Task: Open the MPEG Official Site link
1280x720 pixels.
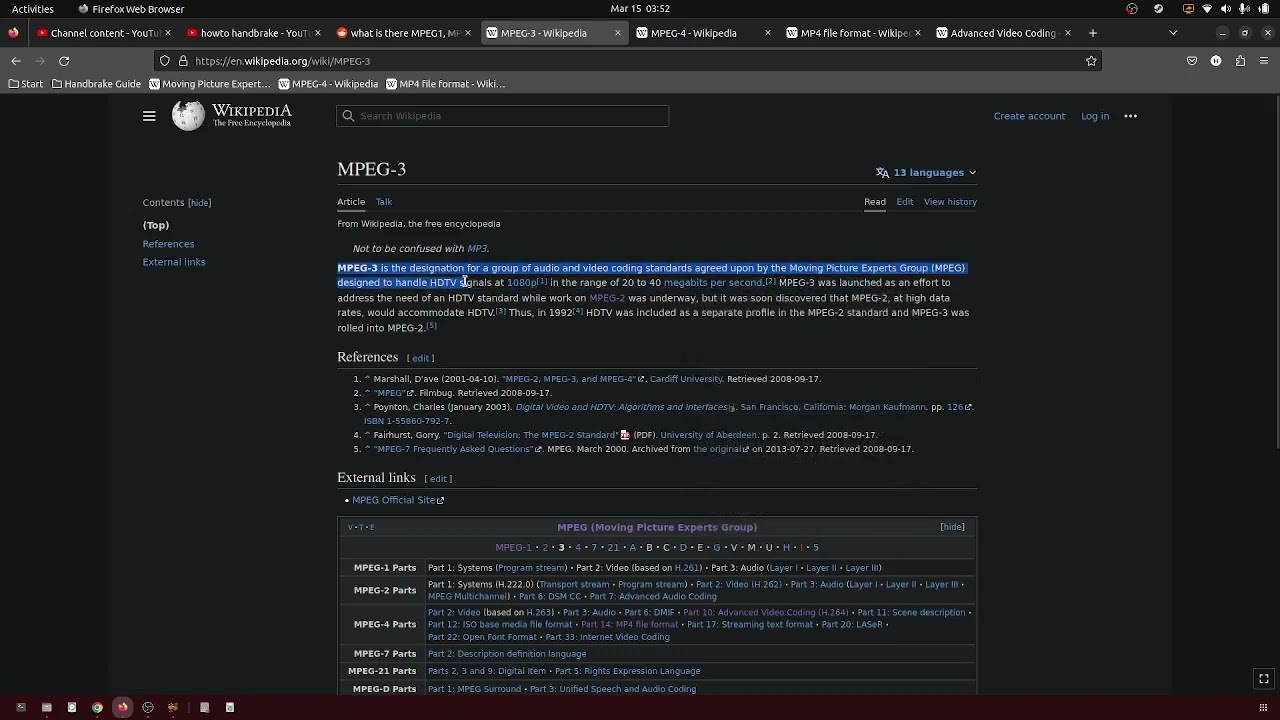Action: point(397,500)
